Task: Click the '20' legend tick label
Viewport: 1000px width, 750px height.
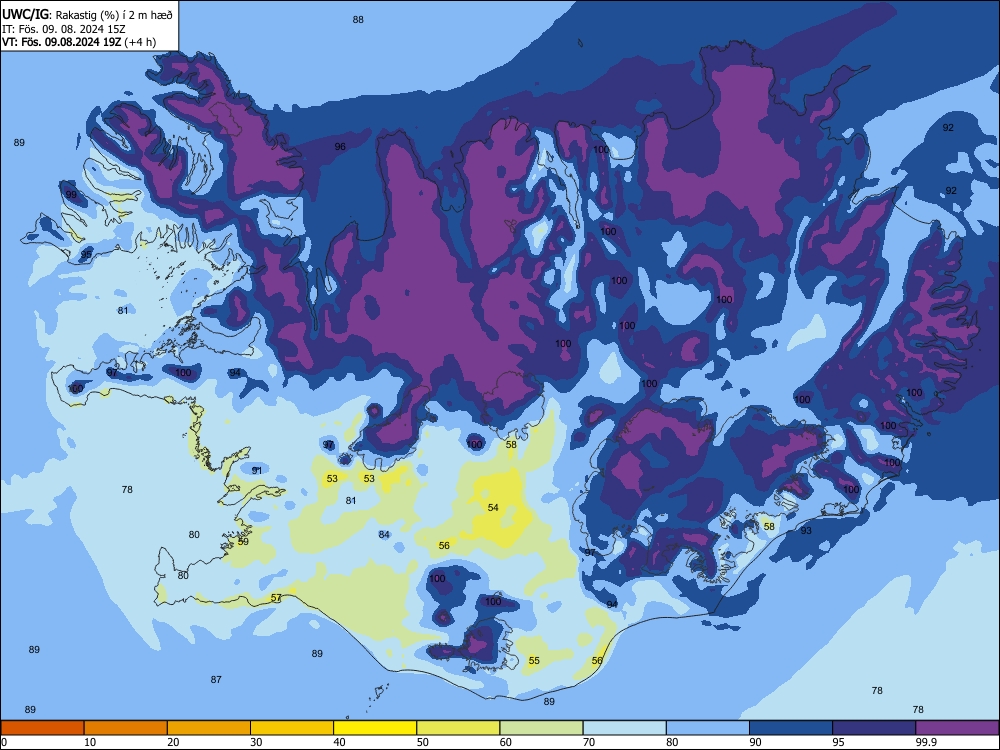Action: tap(173, 742)
